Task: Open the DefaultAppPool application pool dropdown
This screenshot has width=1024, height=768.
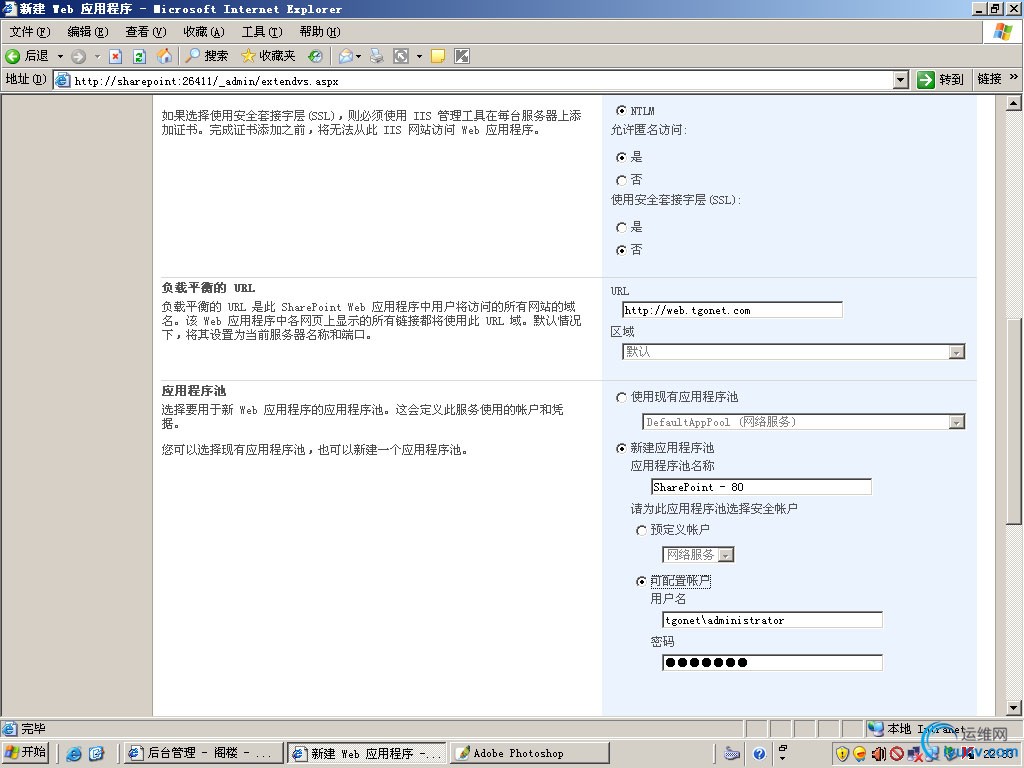Action: click(x=956, y=423)
